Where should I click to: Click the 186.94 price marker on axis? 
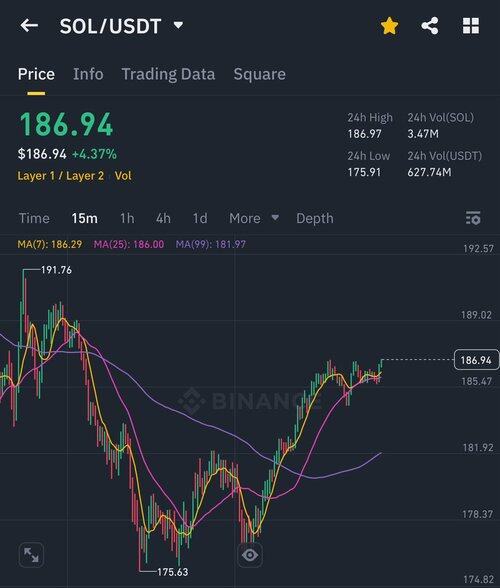pos(476,360)
